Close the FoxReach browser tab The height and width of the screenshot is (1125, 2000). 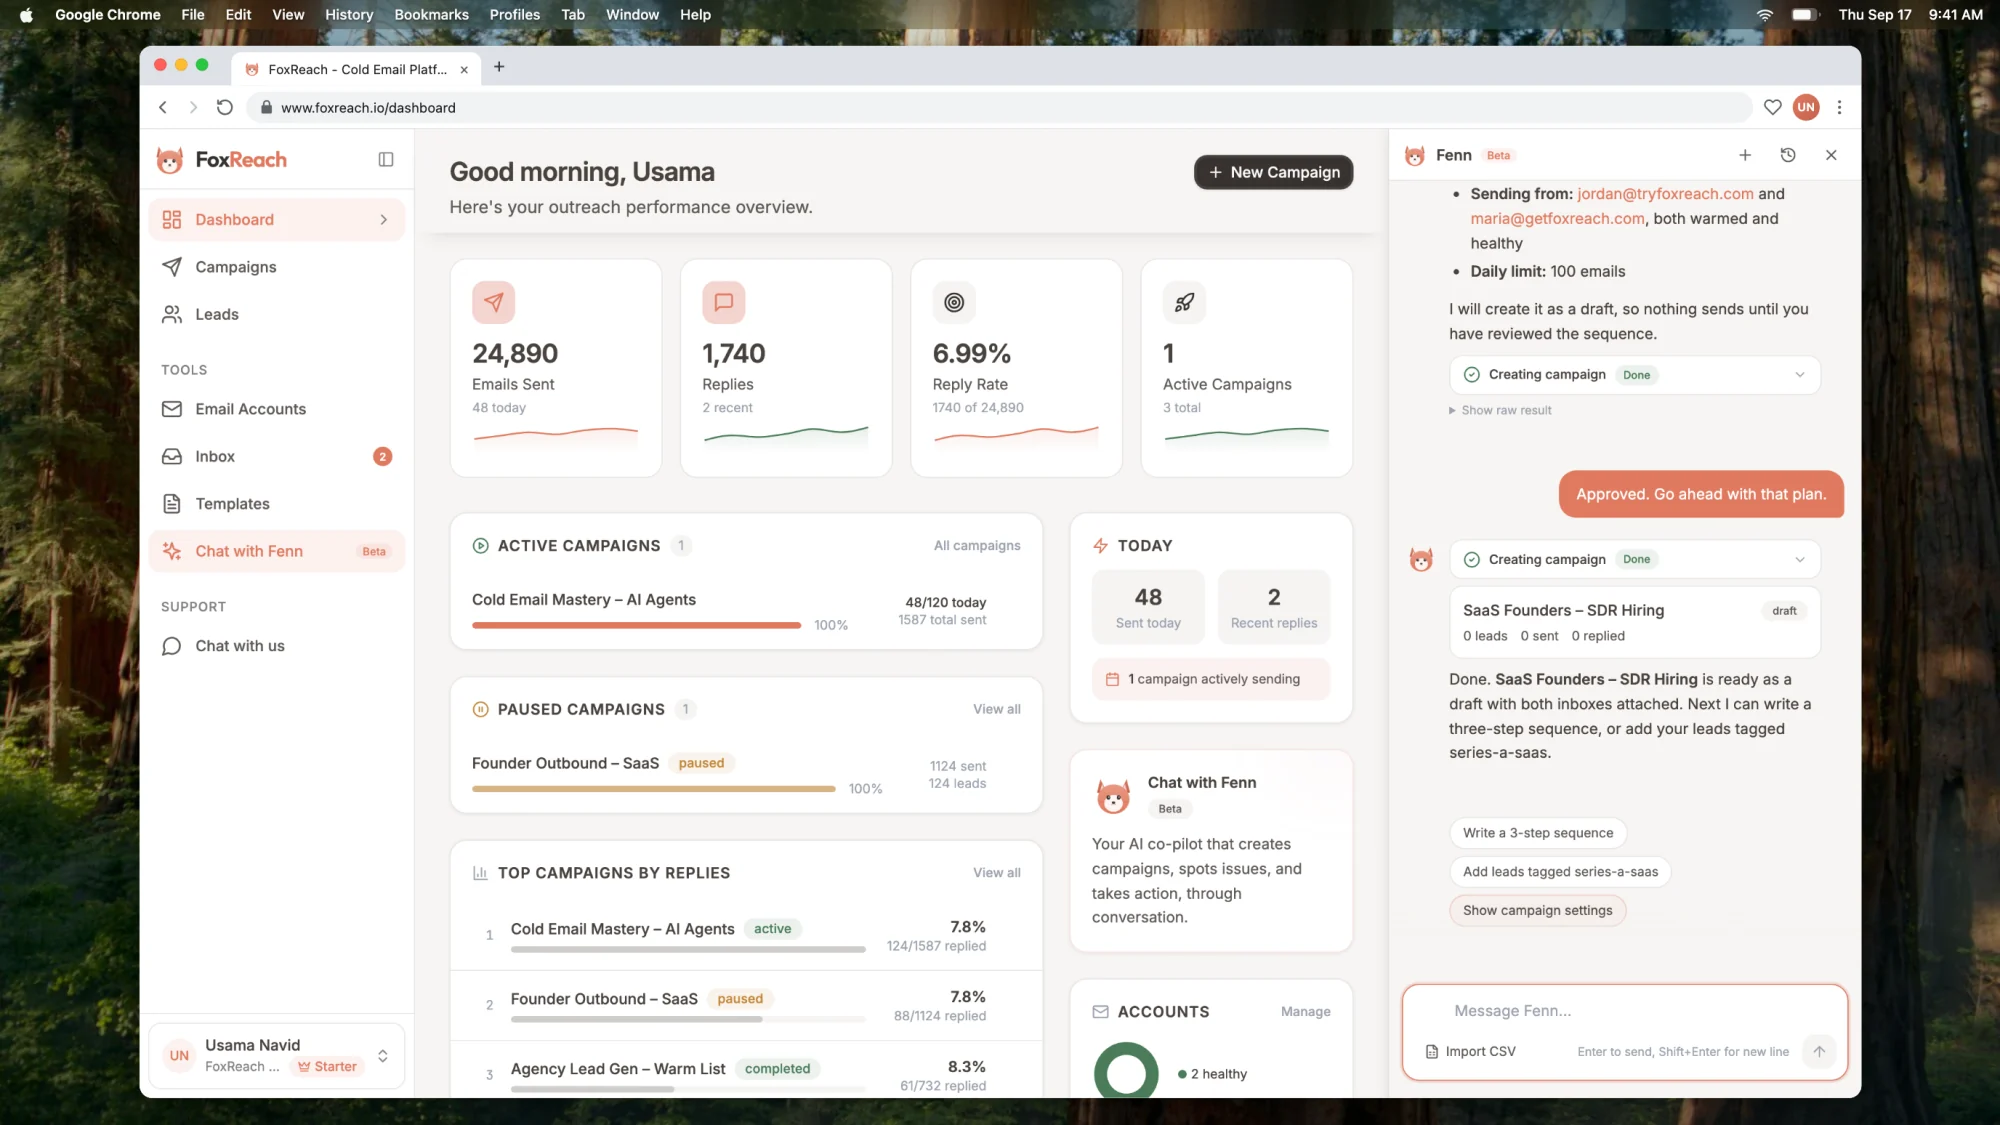pos(464,70)
